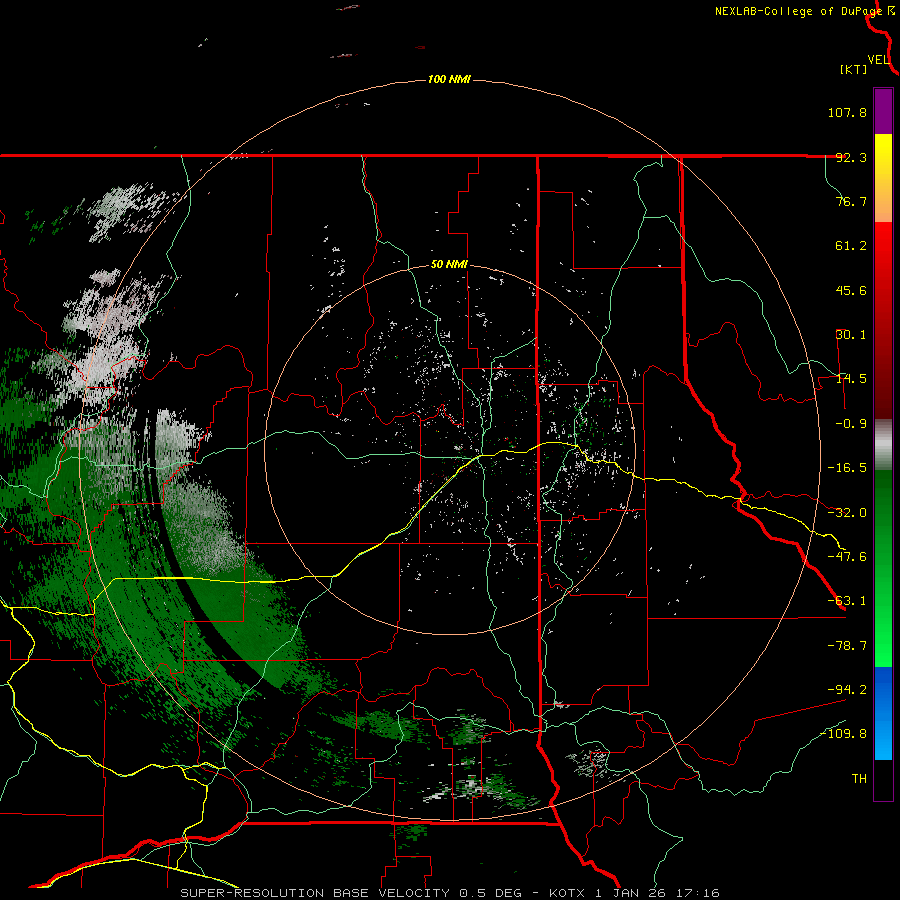Click the 30.1 velocity scale label

(x=851, y=335)
